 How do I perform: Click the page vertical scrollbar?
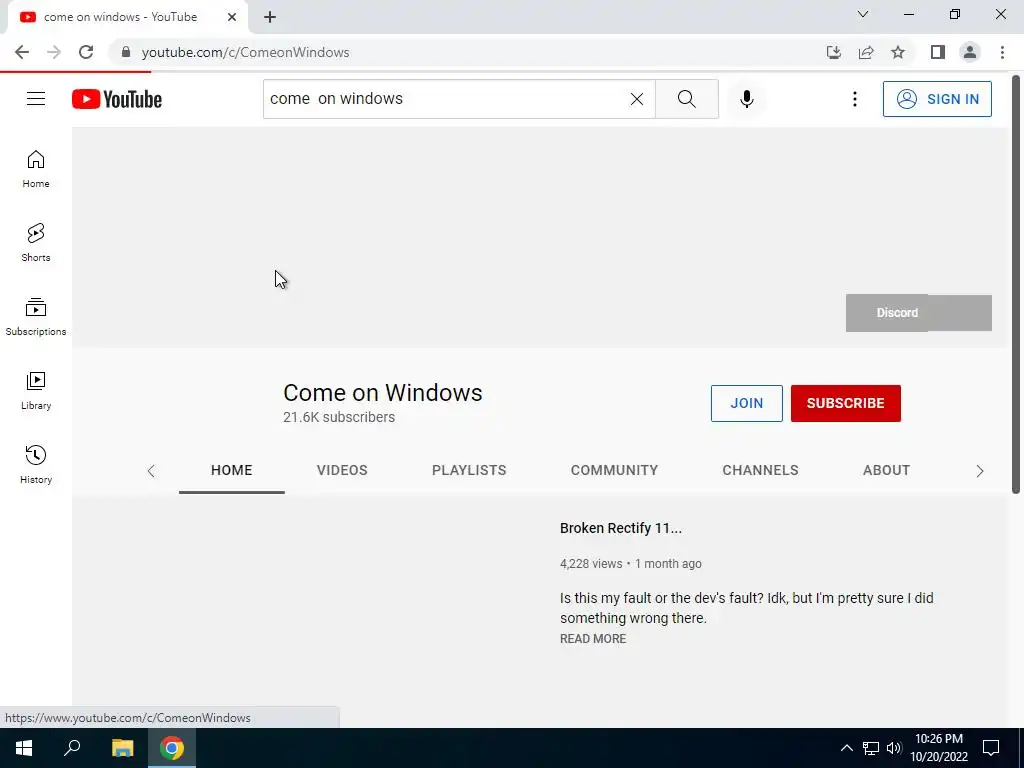[x=1016, y=284]
